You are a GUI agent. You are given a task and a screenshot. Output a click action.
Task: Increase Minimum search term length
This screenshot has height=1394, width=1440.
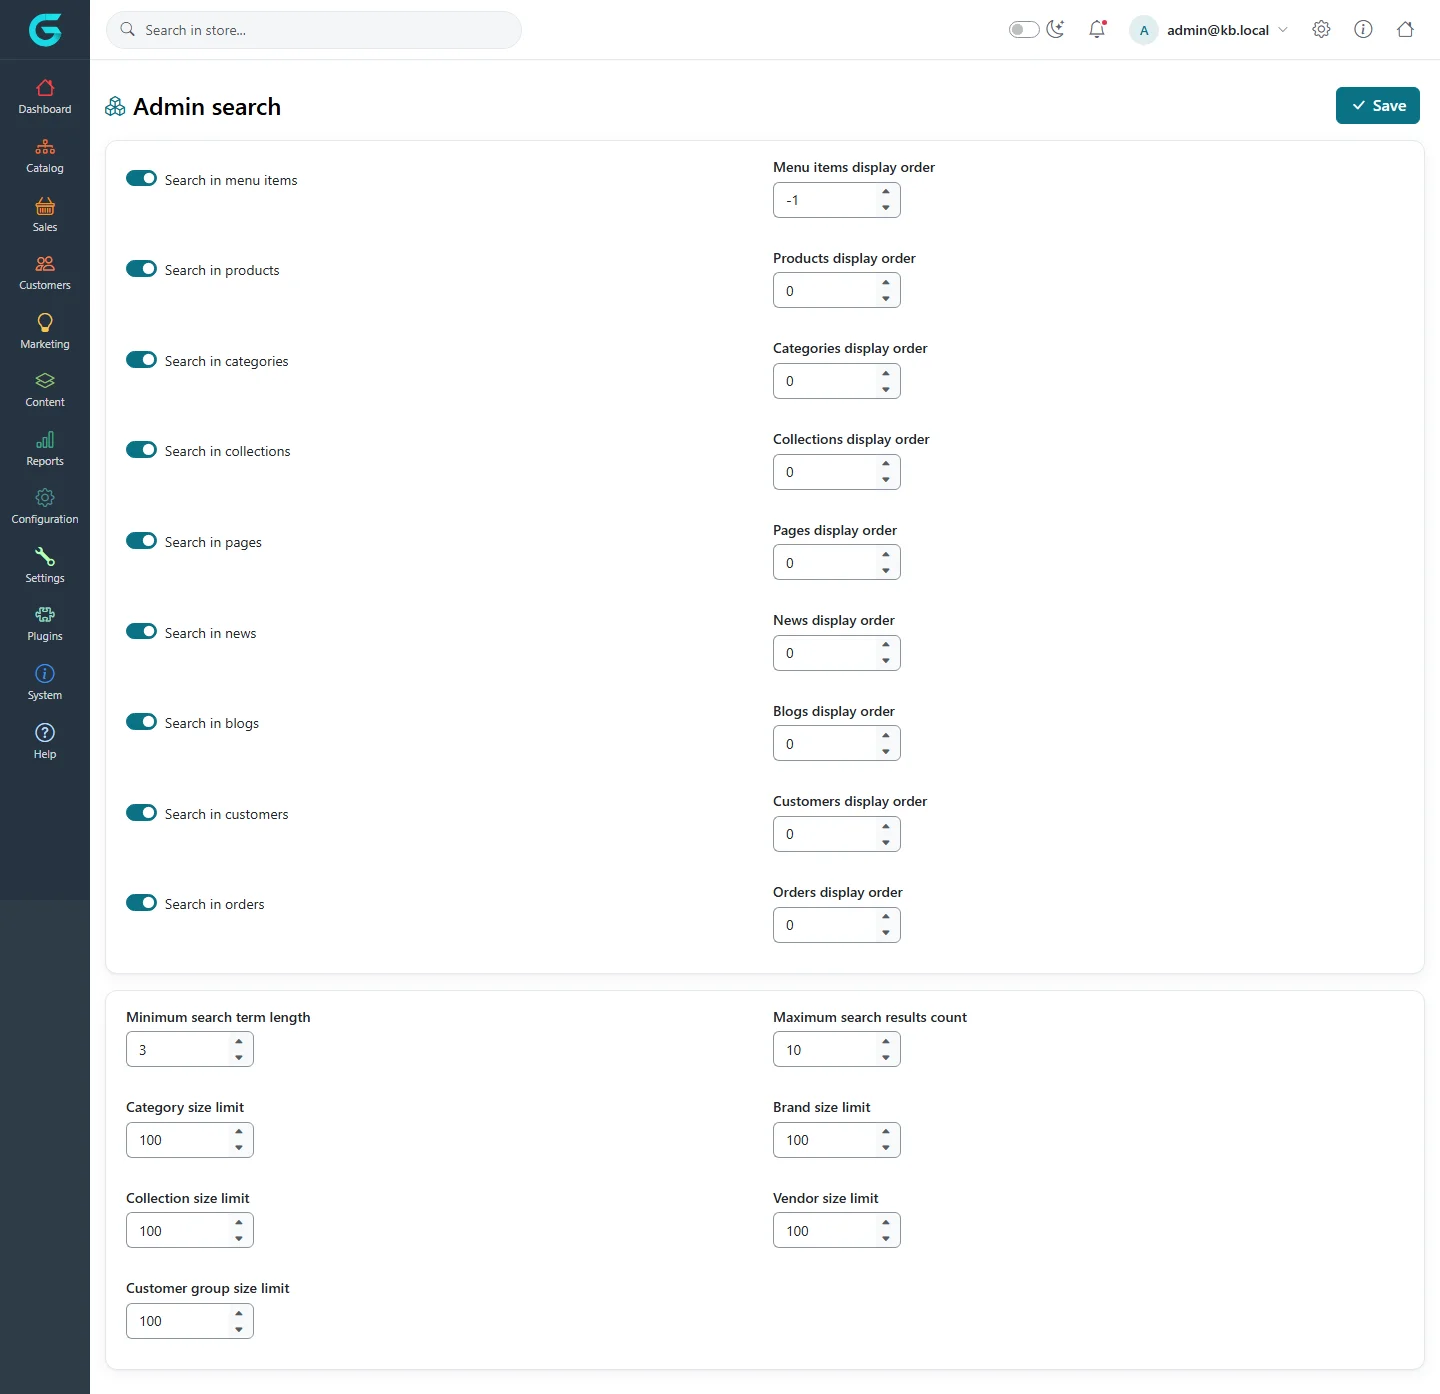[239, 1042]
